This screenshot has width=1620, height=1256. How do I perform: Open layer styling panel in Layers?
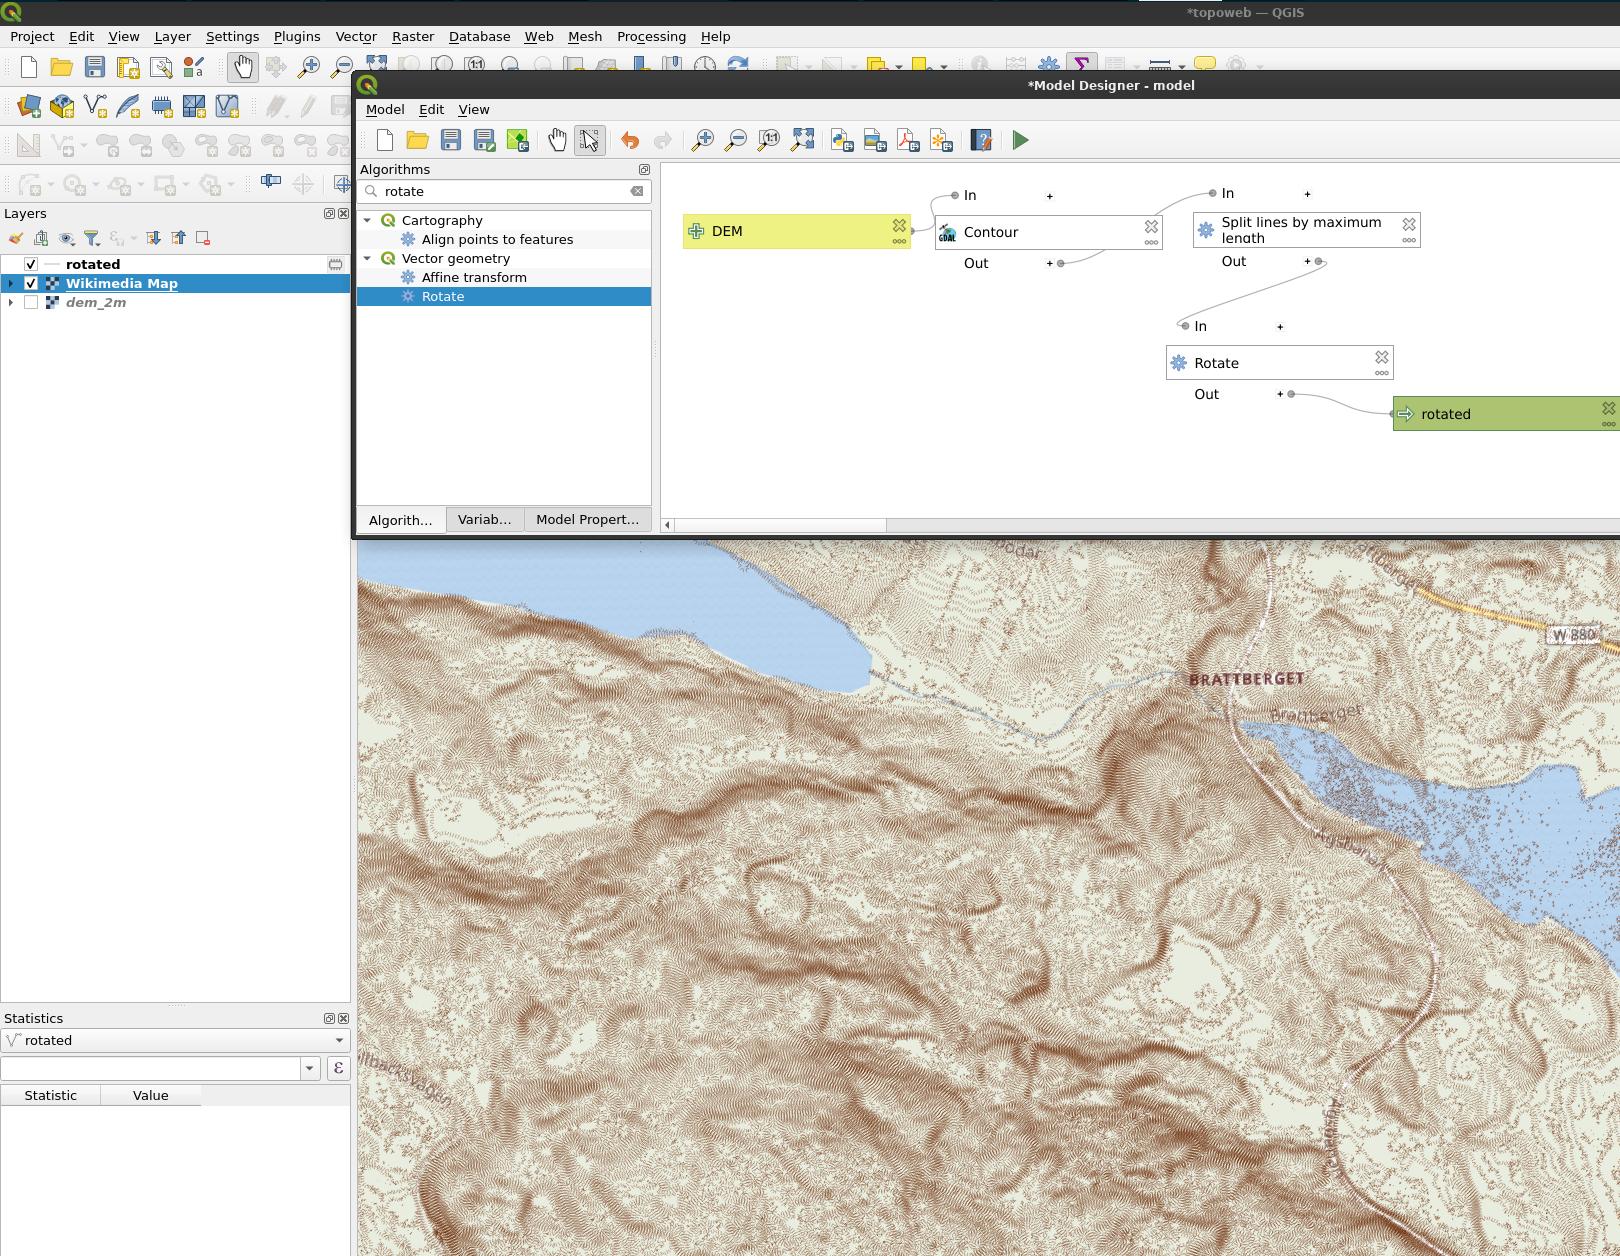[16, 238]
